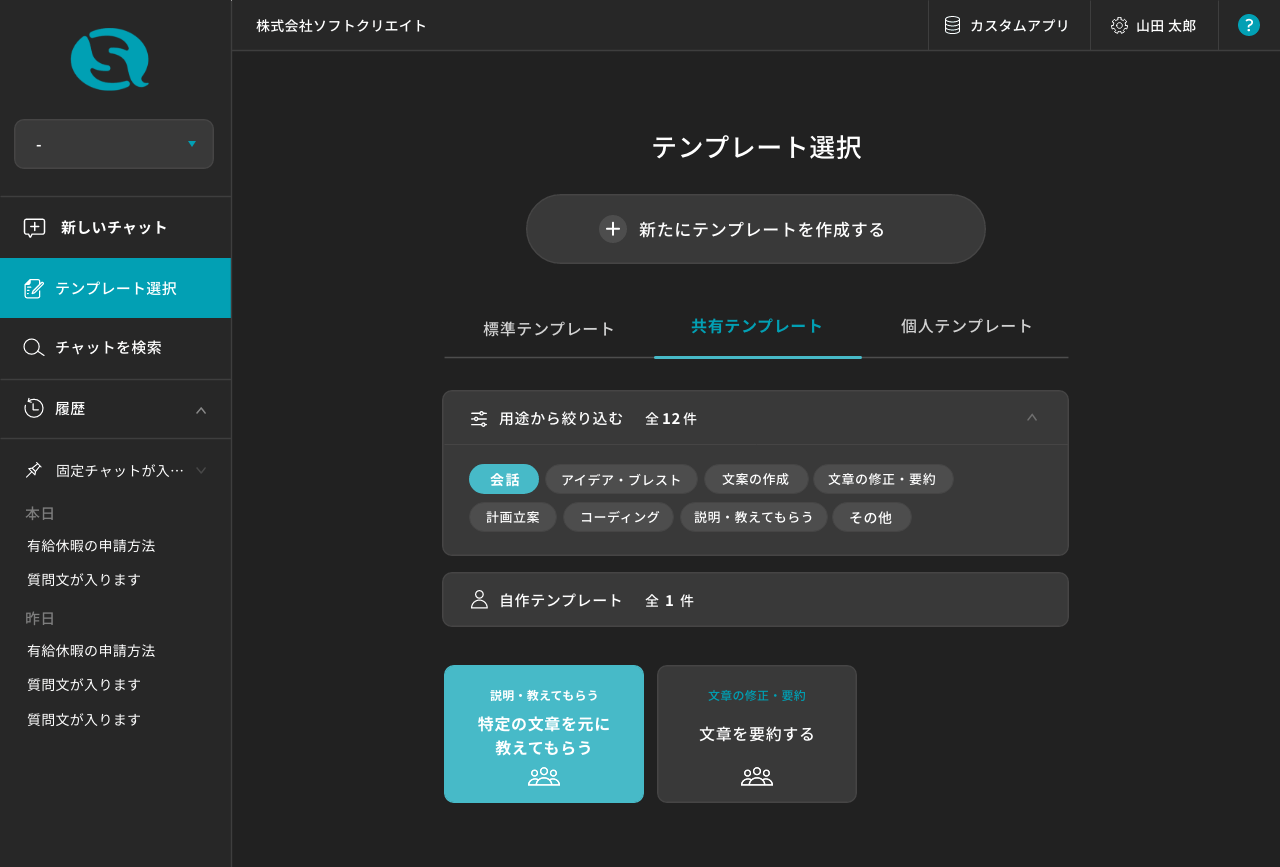The height and width of the screenshot is (867, 1280).
Task: Toggle the 会話 filter chip
Action: point(504,479)
